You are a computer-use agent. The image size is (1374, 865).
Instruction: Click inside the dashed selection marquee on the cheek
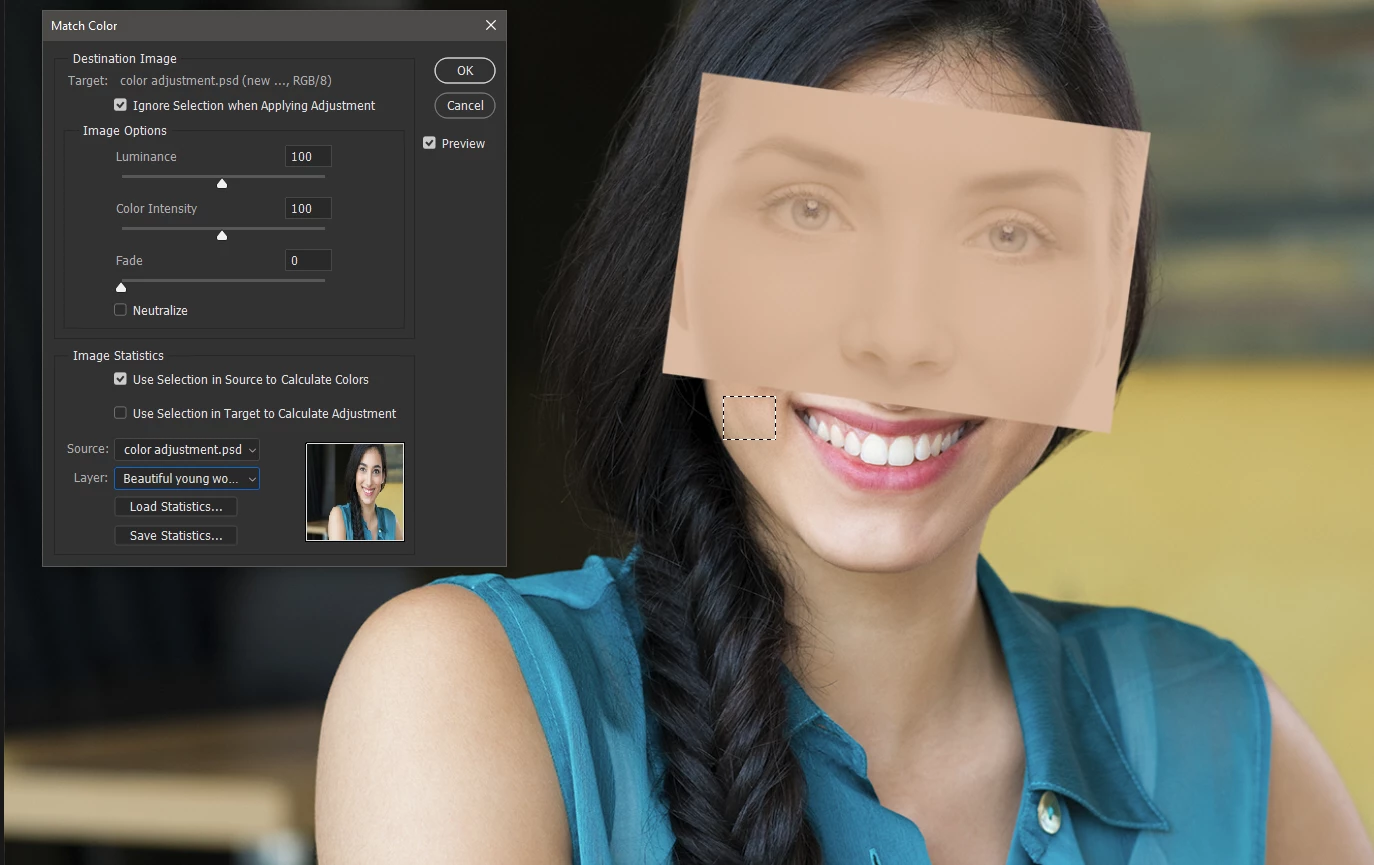point(749,418)
